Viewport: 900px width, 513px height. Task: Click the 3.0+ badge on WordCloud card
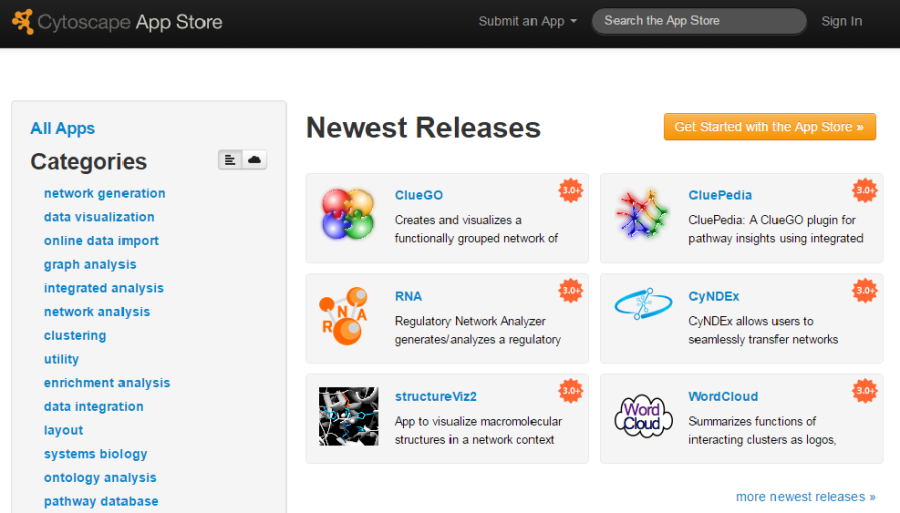864,391
